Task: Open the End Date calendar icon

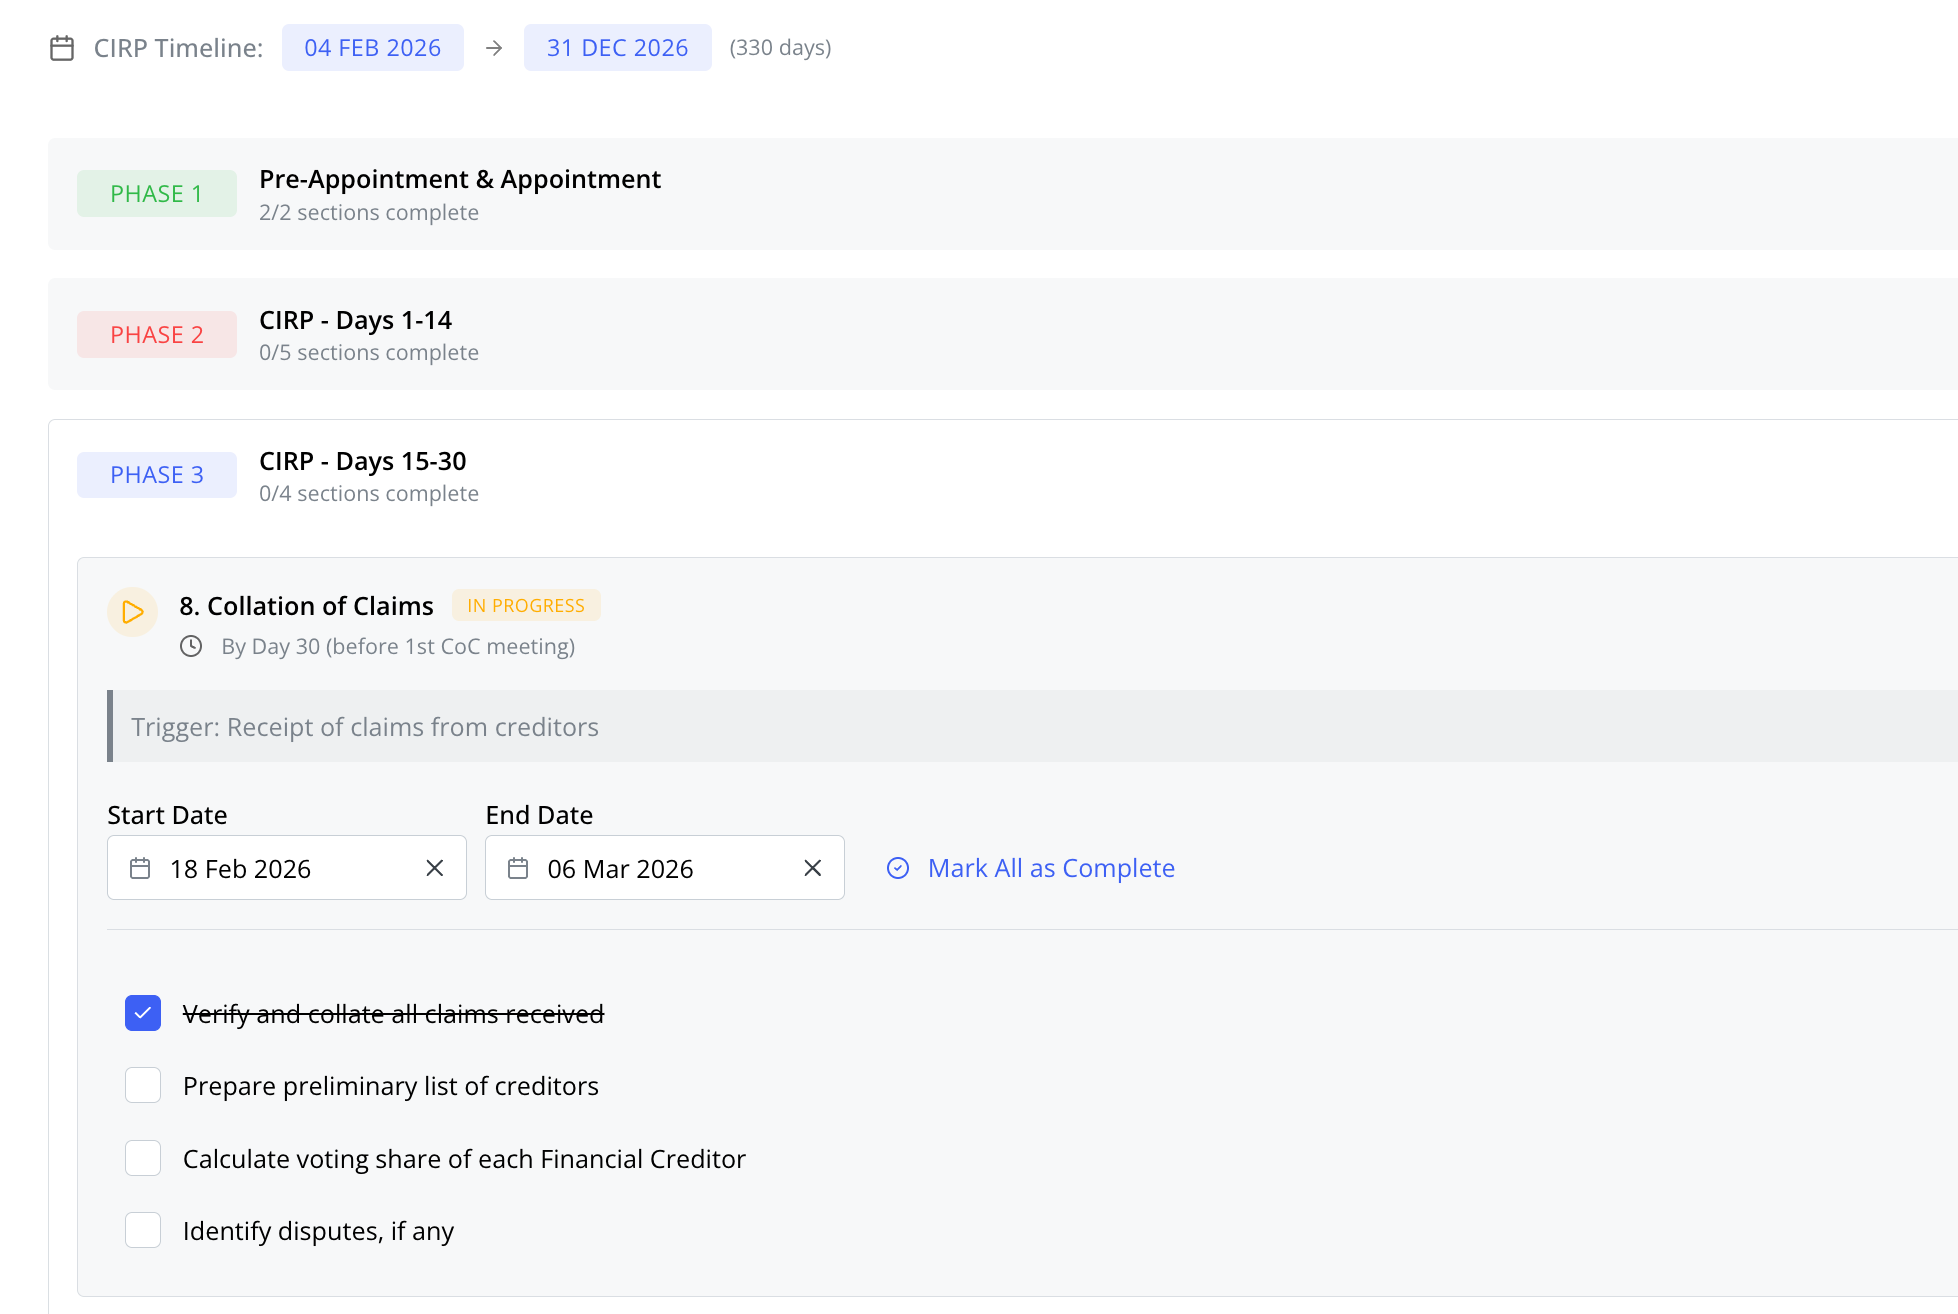Action: coord(518,868)
